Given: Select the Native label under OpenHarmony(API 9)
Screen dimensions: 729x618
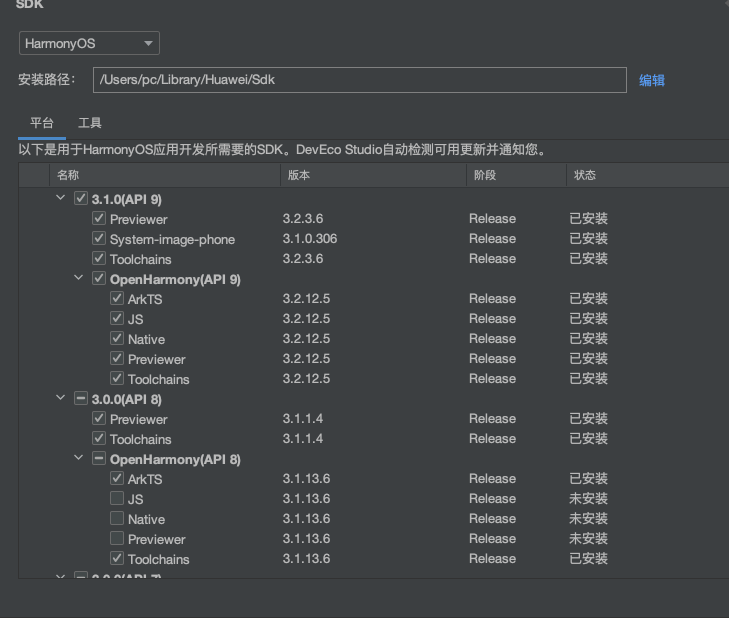Looking at the screenshot, I should pyautogui.click(x=146, y=339).
